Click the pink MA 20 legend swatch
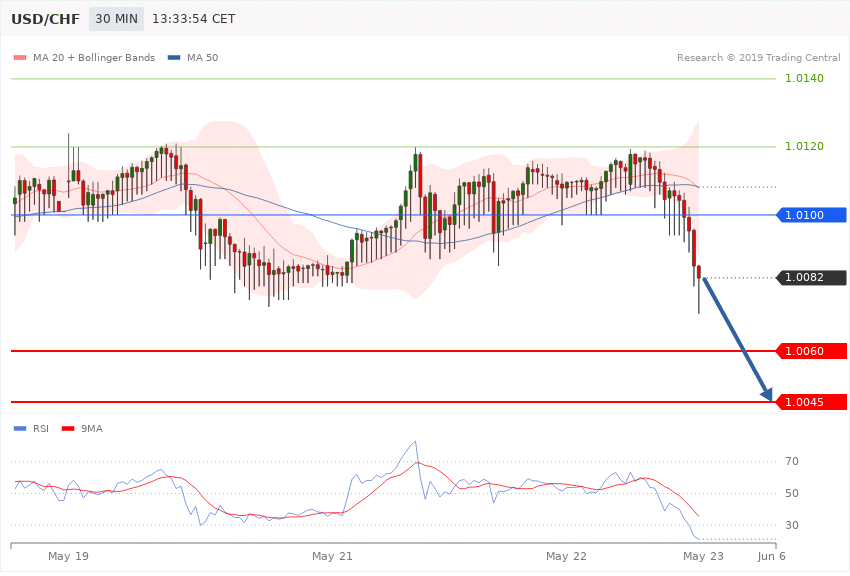Viewport: 850px width, 576px height. click(x=20, y=57)
